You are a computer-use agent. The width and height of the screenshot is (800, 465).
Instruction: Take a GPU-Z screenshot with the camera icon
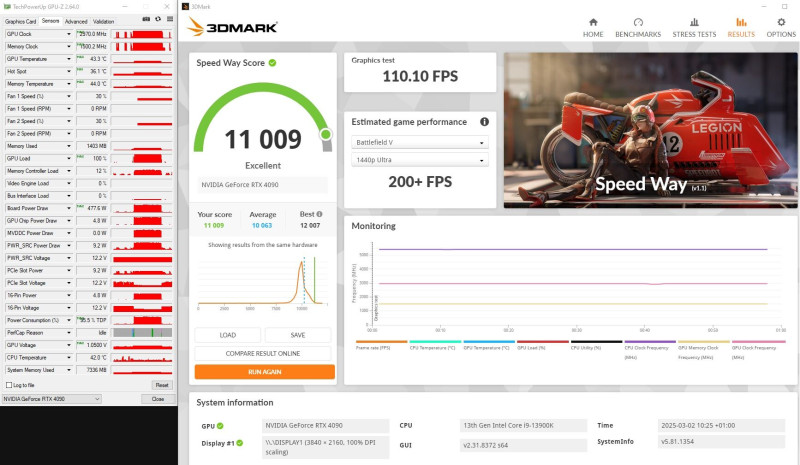click(x=146, y=19)
